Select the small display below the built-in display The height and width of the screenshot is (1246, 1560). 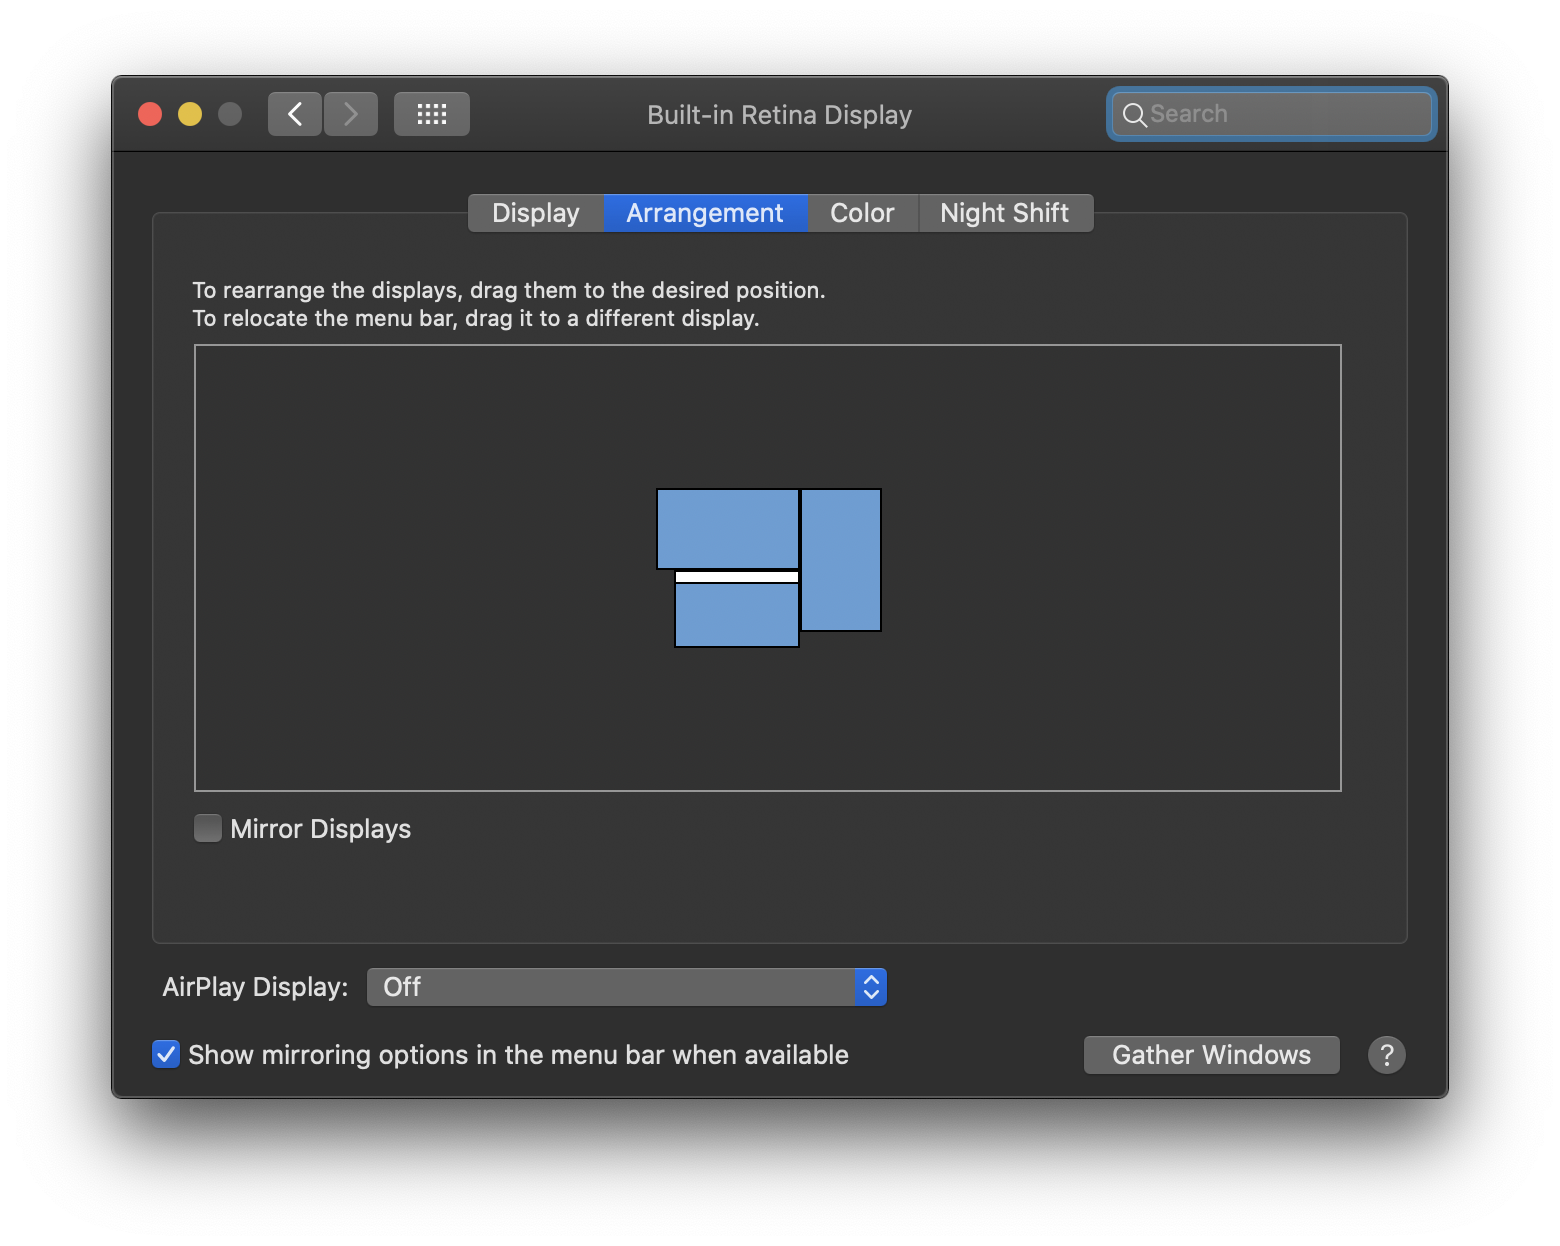tap(736, 614)
